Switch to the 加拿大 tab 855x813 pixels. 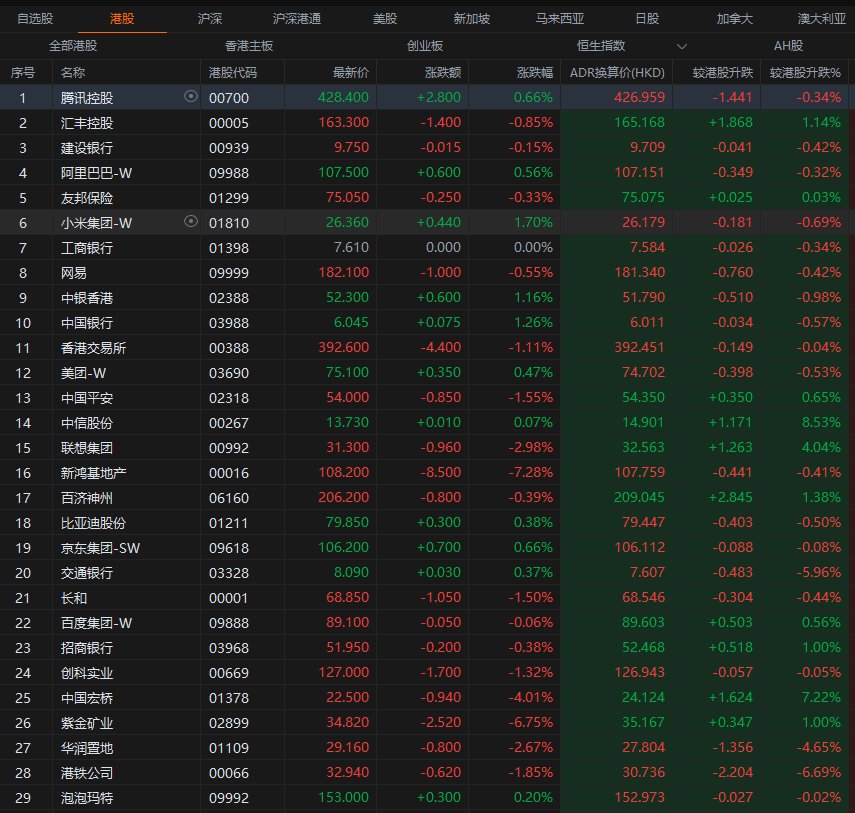tap(734, 19)
